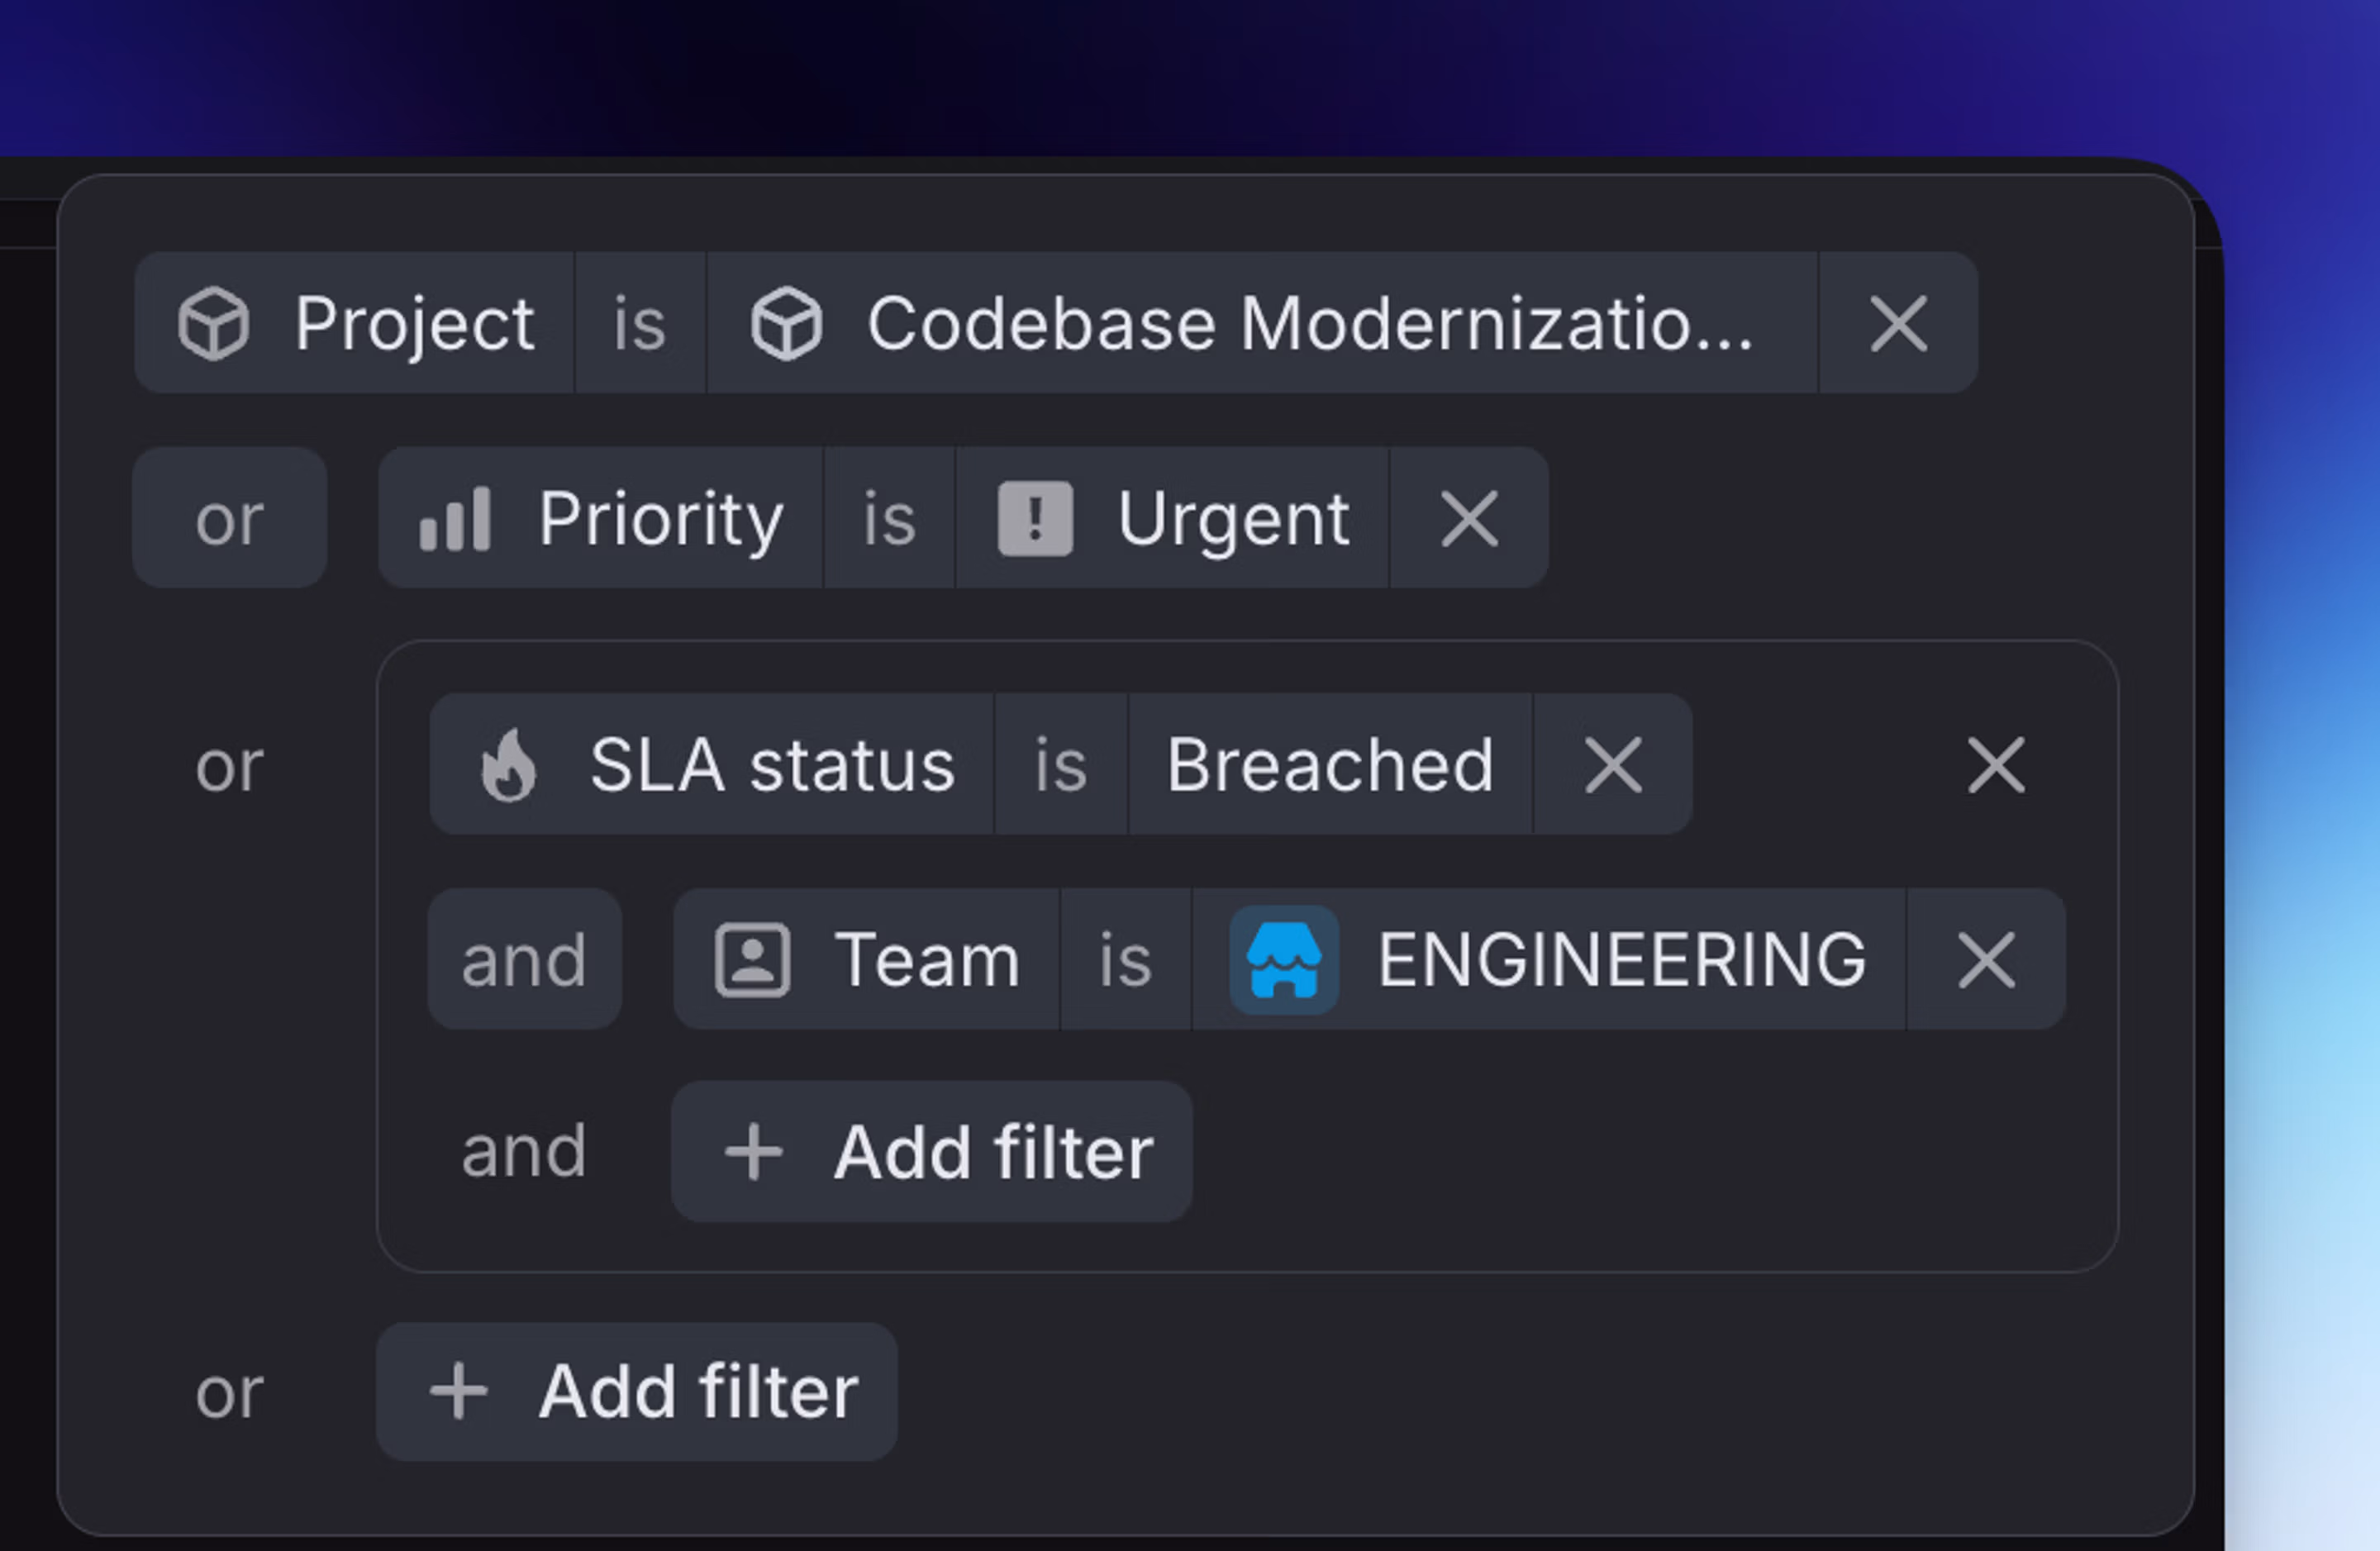
Task: Click the bar-chart icon next to Priority
Action: (x=457, y=518)
